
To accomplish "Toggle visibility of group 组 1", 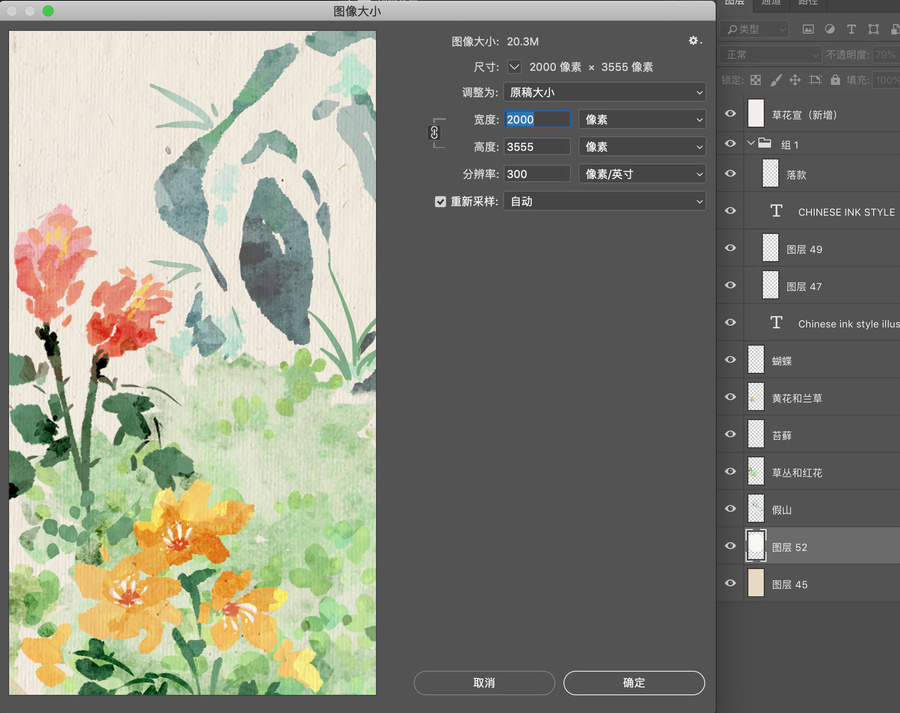I will click(x=730, y=144).
